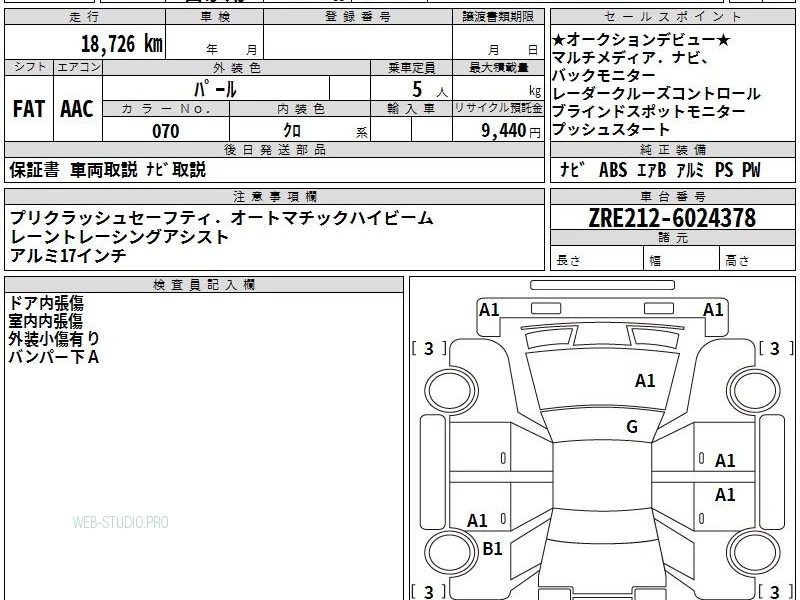
Task: Select the レーントレーシングアシスト line
Action: pos(119,237)
